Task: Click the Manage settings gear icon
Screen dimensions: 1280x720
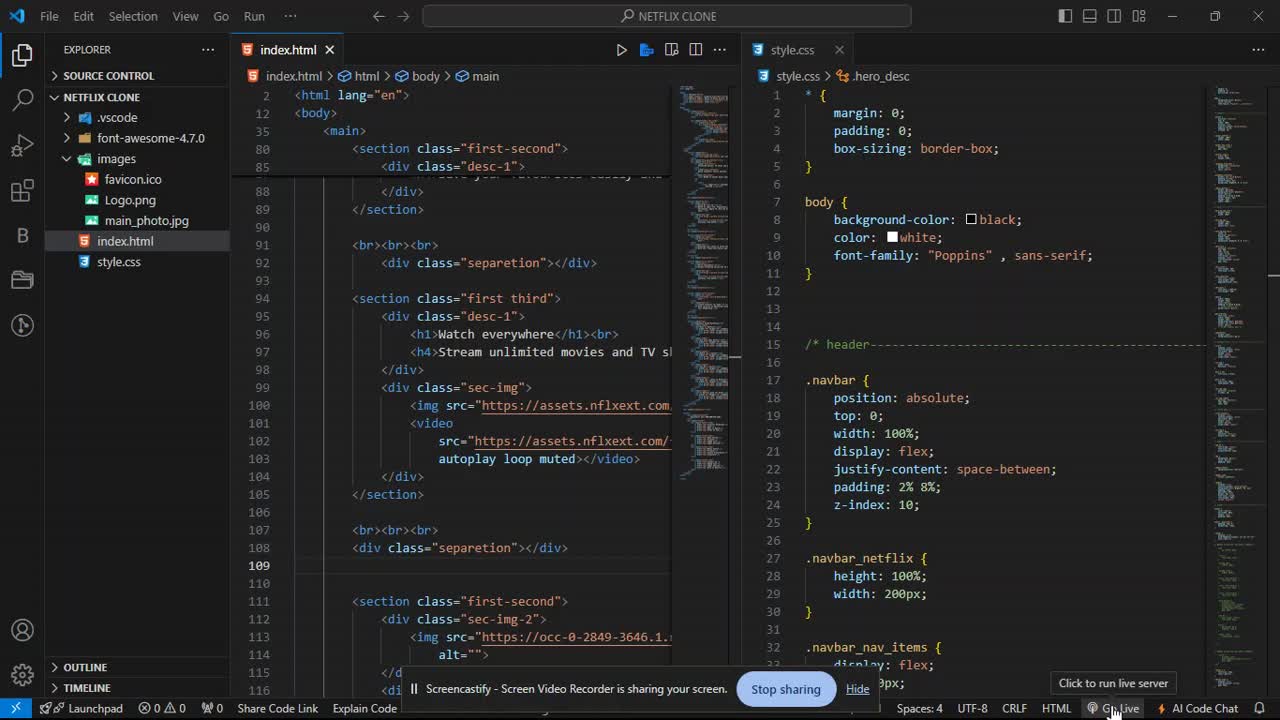Action: pos(22,675)
